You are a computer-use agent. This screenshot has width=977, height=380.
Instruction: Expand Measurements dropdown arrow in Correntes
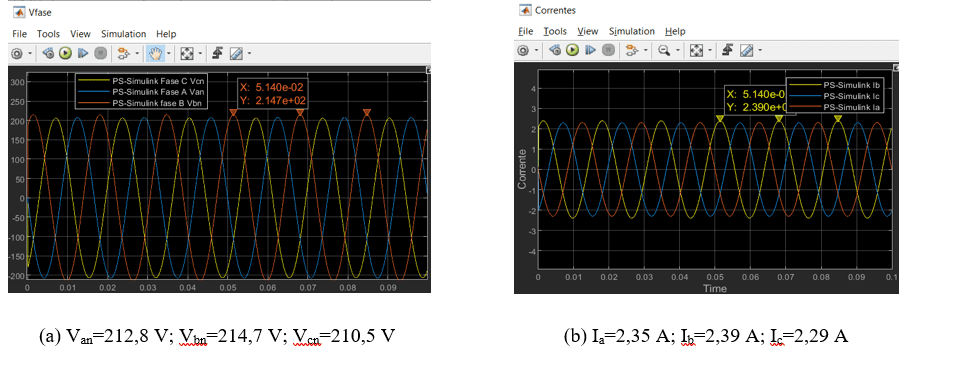coord(760,50)
